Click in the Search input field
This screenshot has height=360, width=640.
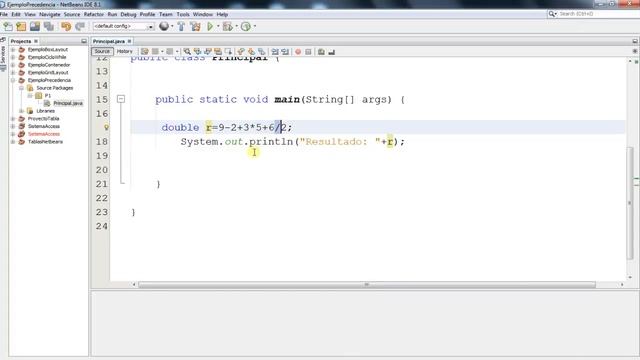click(x=598, y=14)
